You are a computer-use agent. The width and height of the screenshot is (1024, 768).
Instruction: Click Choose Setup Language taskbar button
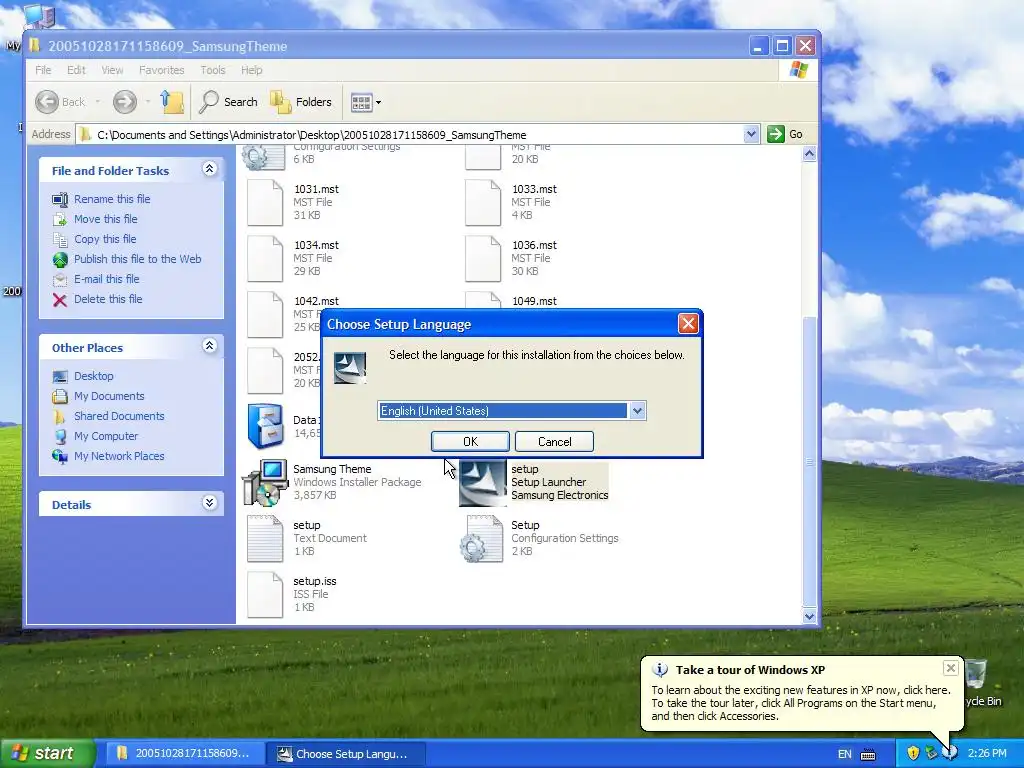[x=346, y=754]
